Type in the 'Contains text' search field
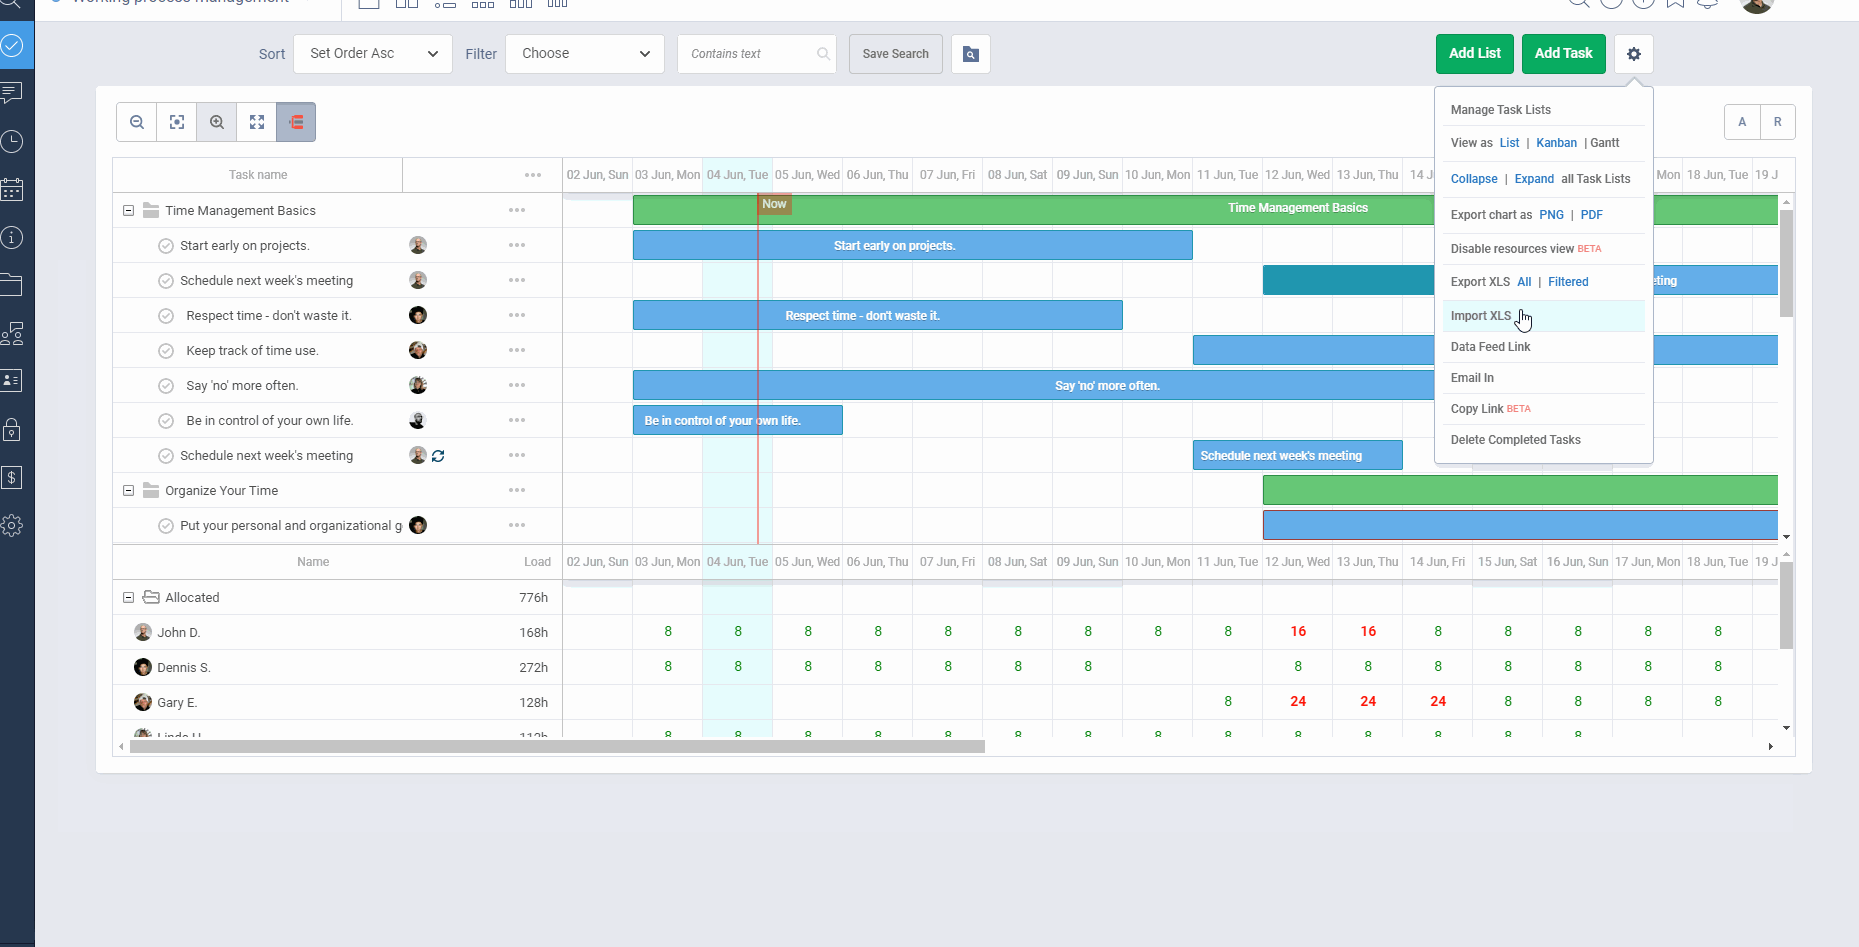 coord(750,53)
